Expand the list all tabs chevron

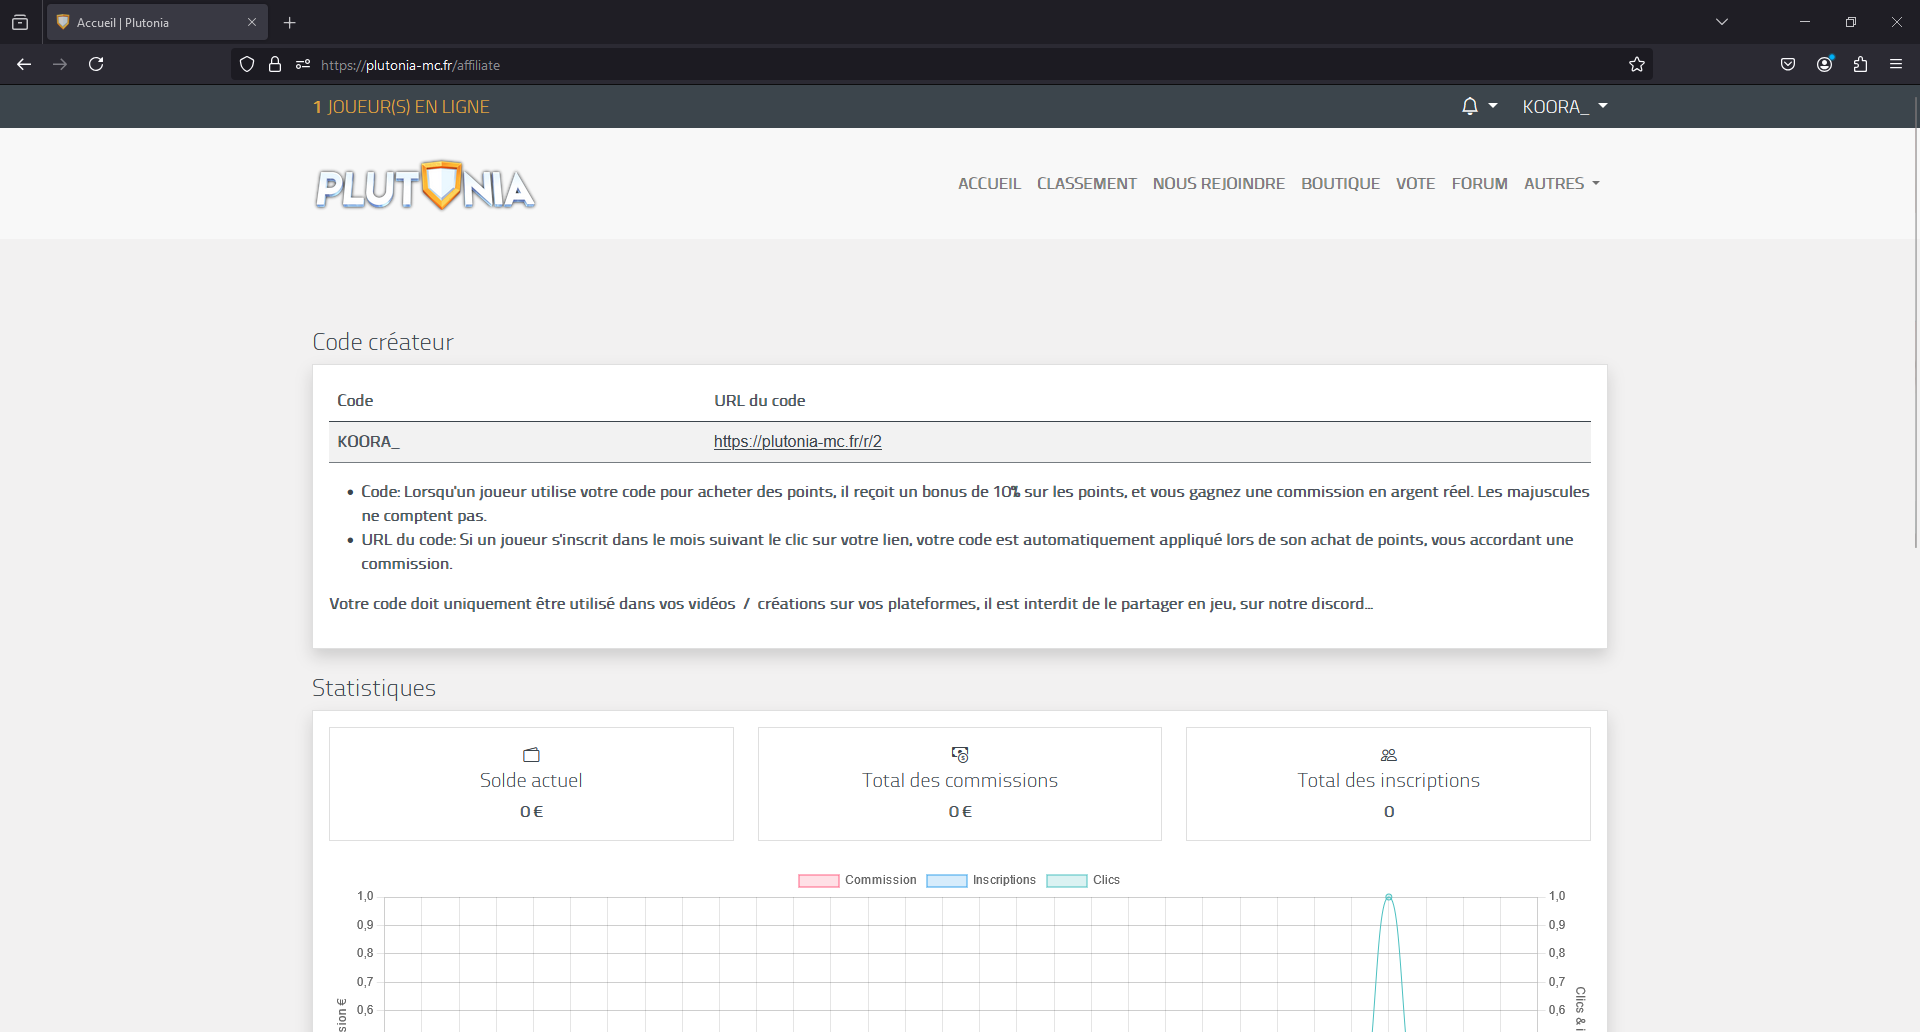pyautogui.click(x=1722, y=22)
